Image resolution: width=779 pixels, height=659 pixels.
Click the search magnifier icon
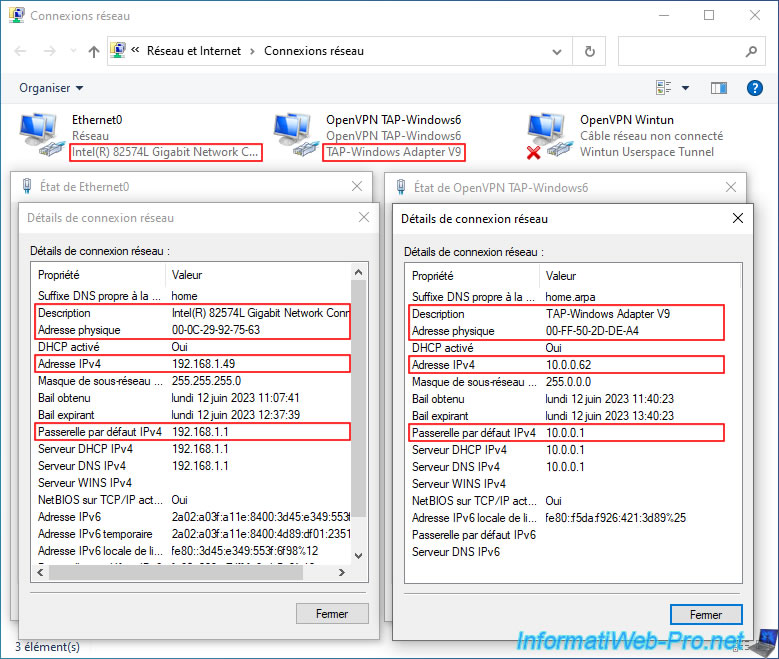tap(751, 51)
